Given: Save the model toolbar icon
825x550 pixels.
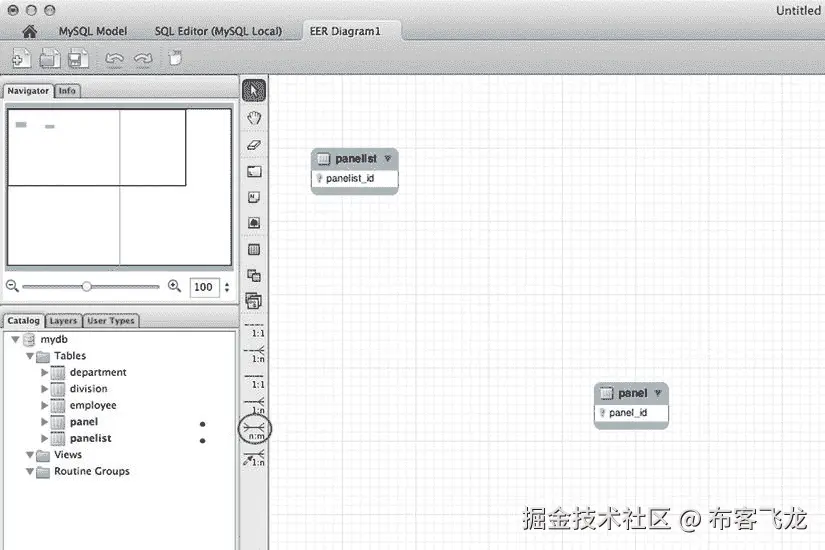Looking at the screenshot, I should click(x=78, y=58).
